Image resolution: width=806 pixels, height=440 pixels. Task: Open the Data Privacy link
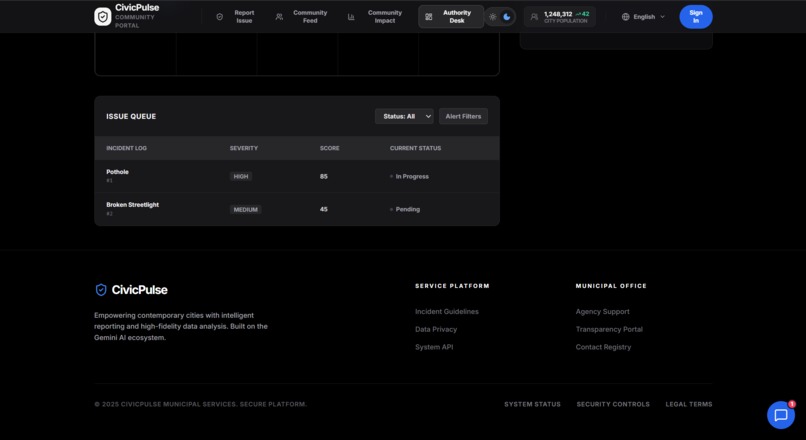(x=436, y=329)
